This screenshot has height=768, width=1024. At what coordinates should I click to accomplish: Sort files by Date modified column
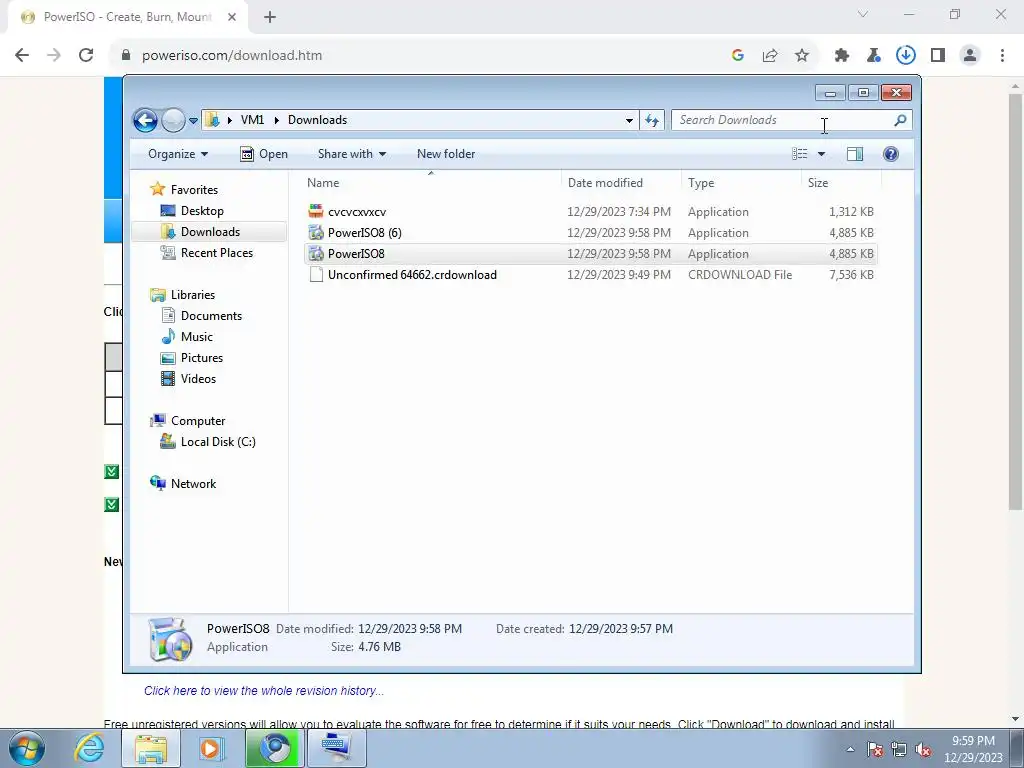click(621, 183)
